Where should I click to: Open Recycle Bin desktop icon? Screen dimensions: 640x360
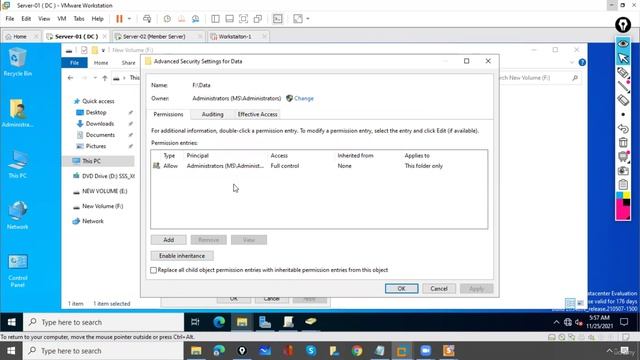[17, 62]
